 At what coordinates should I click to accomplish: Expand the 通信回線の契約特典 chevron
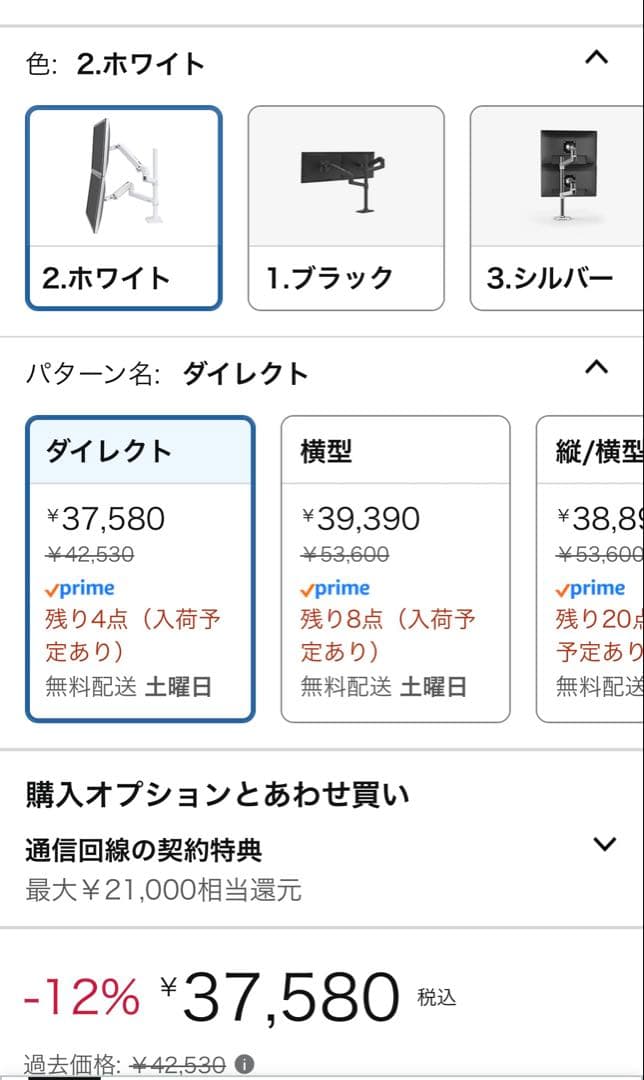(604, 845)
